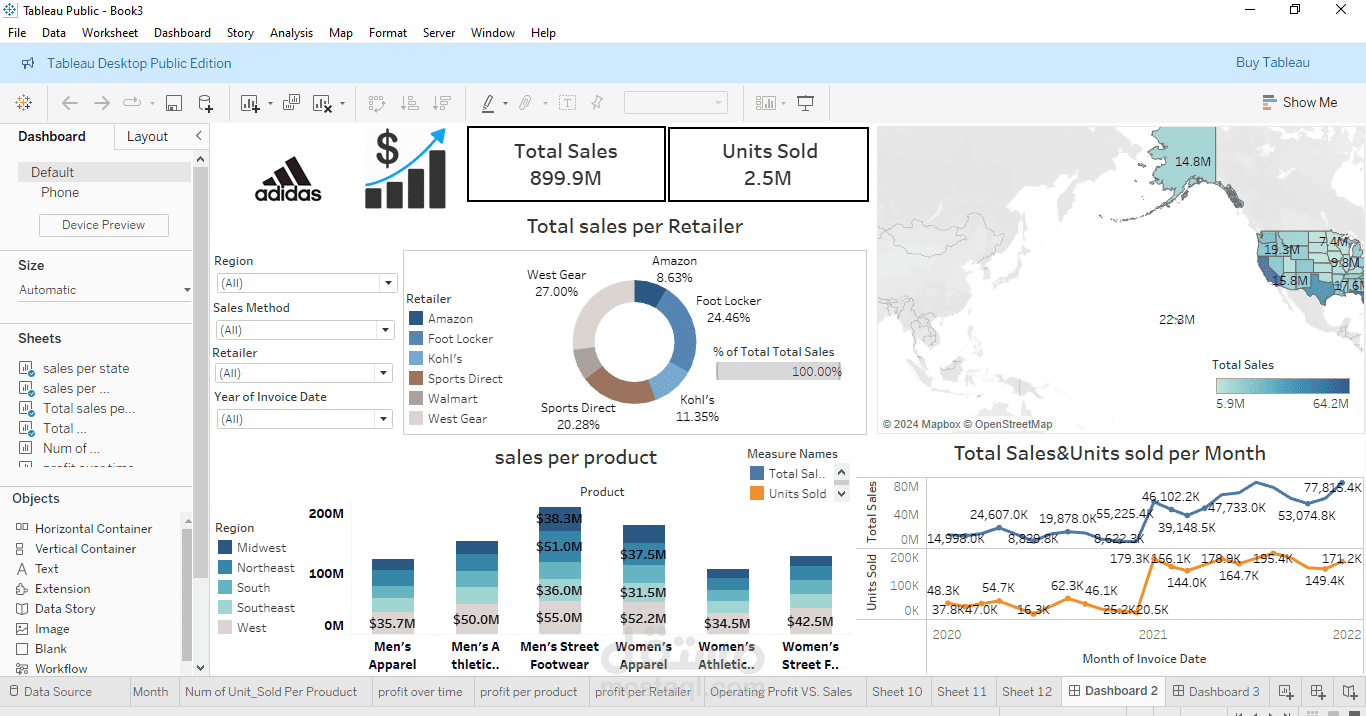Click the Replay animation loop icon
Viewport: 1366px width, 716px height.
click(132, 103)
